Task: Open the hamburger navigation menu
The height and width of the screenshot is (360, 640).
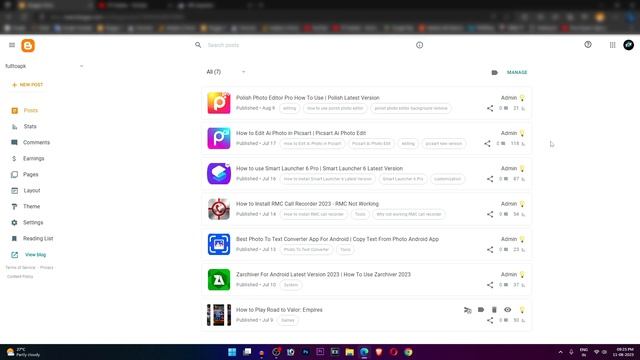Action: click(x=12, y=45)
